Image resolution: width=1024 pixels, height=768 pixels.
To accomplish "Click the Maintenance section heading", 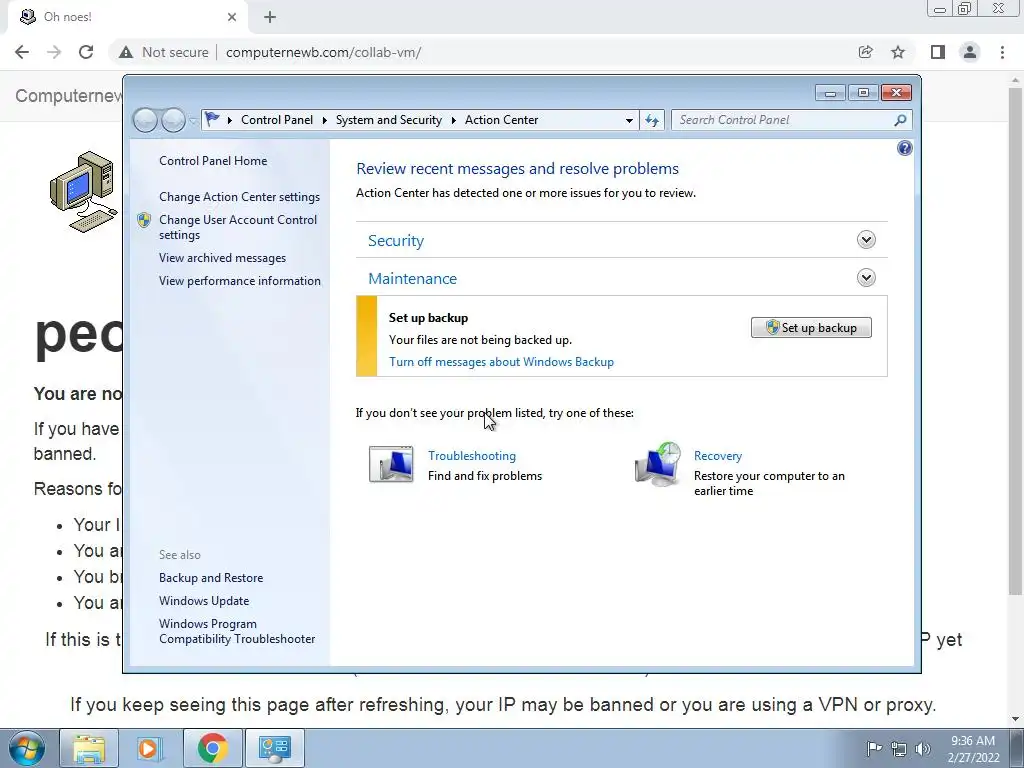I will 413,278.
